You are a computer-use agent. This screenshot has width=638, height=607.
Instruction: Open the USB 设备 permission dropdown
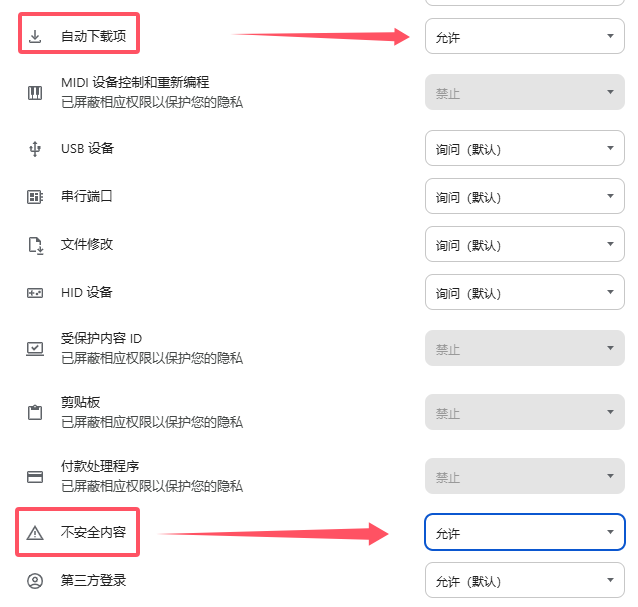(x=524, y=149)
